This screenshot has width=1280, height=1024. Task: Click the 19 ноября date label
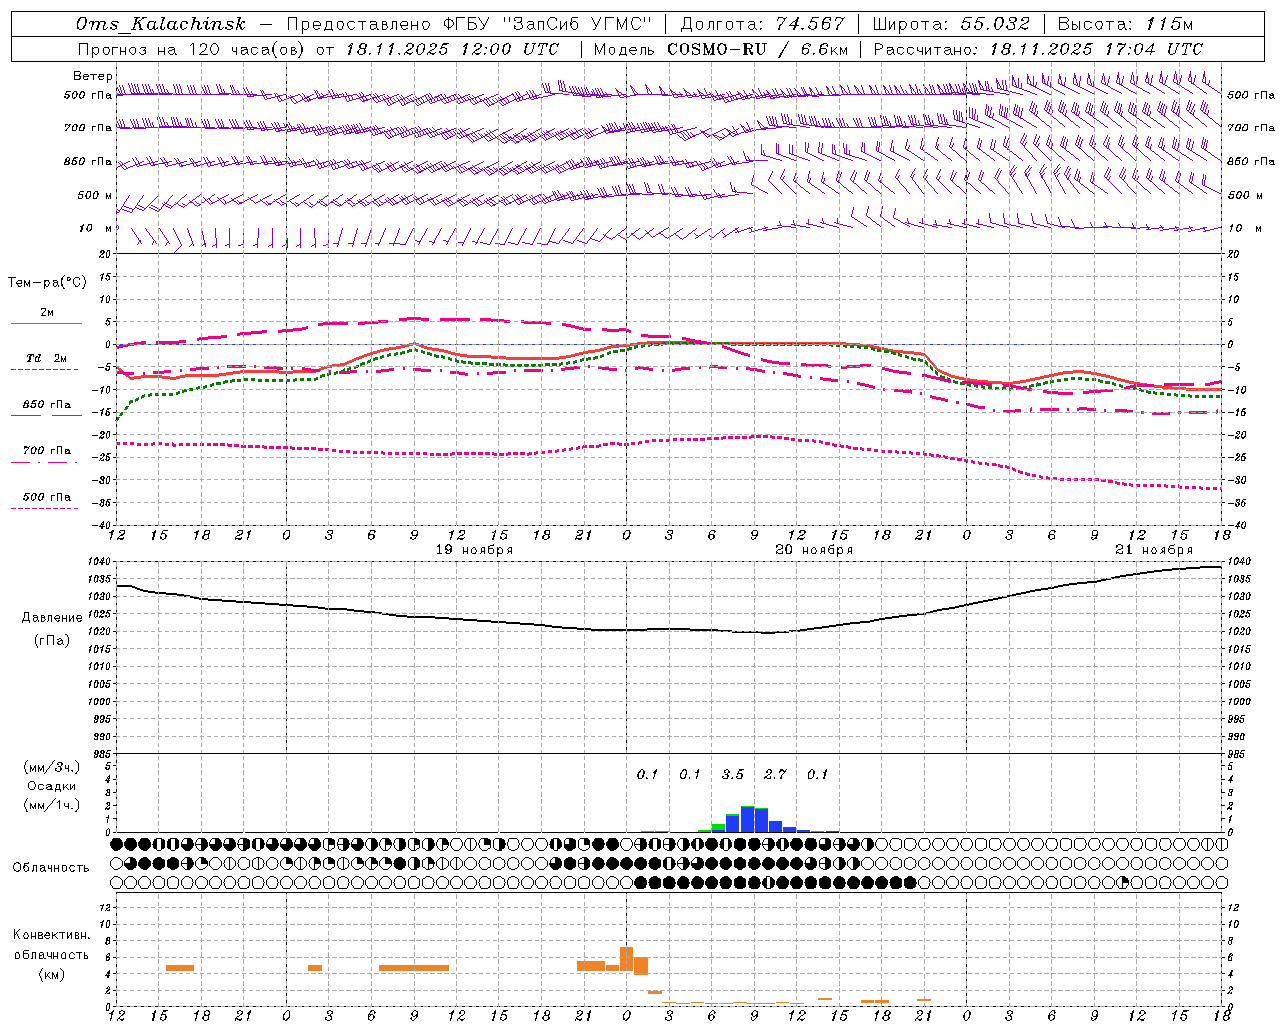pos(474,550)
